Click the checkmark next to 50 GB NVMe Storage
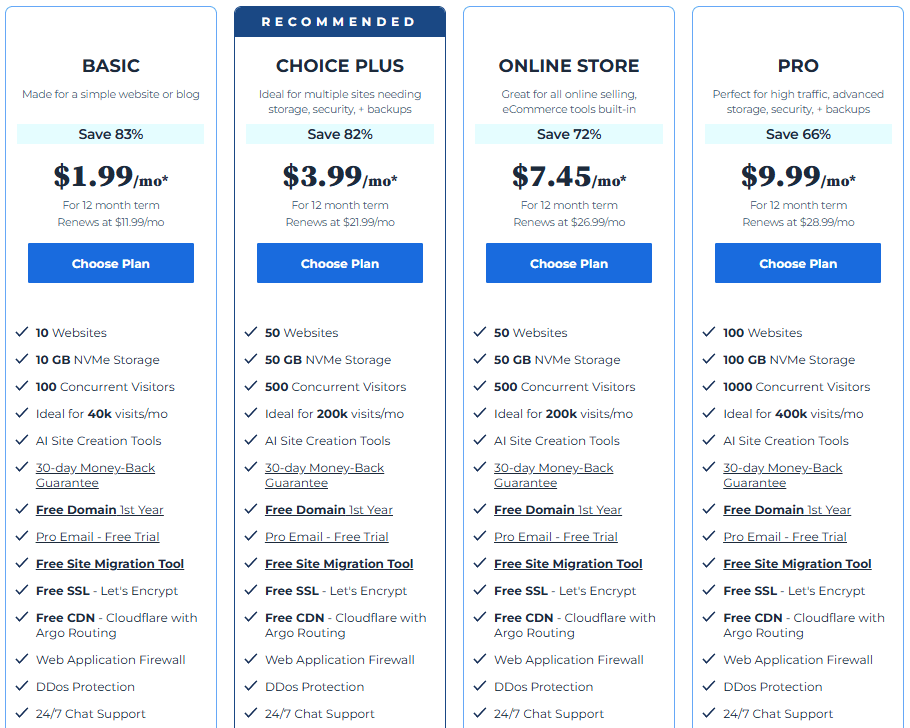The image size is (910, 728). click(x=249, y=359)
